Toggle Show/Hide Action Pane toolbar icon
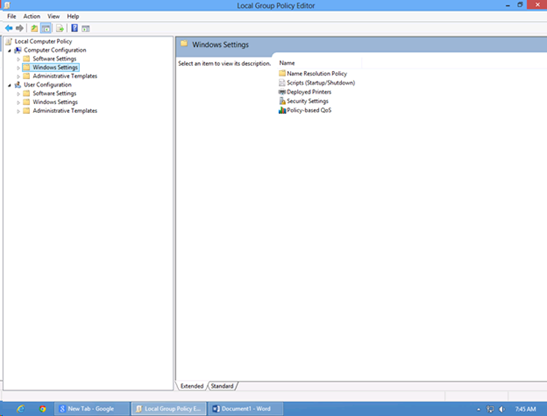The width and height of the screenshot is (547, 416). coord(85,28)
